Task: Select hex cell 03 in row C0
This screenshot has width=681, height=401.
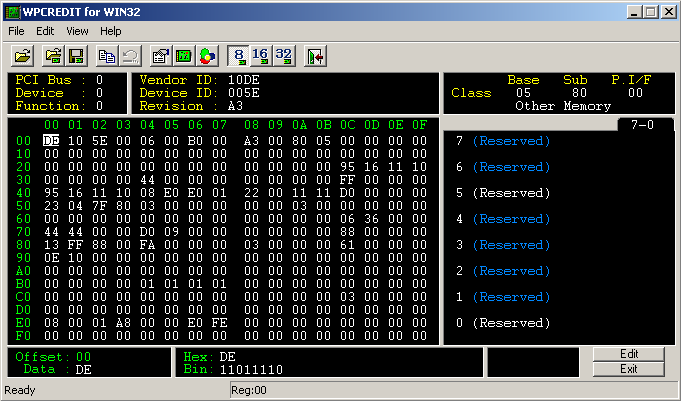Action: click(347, 297)
